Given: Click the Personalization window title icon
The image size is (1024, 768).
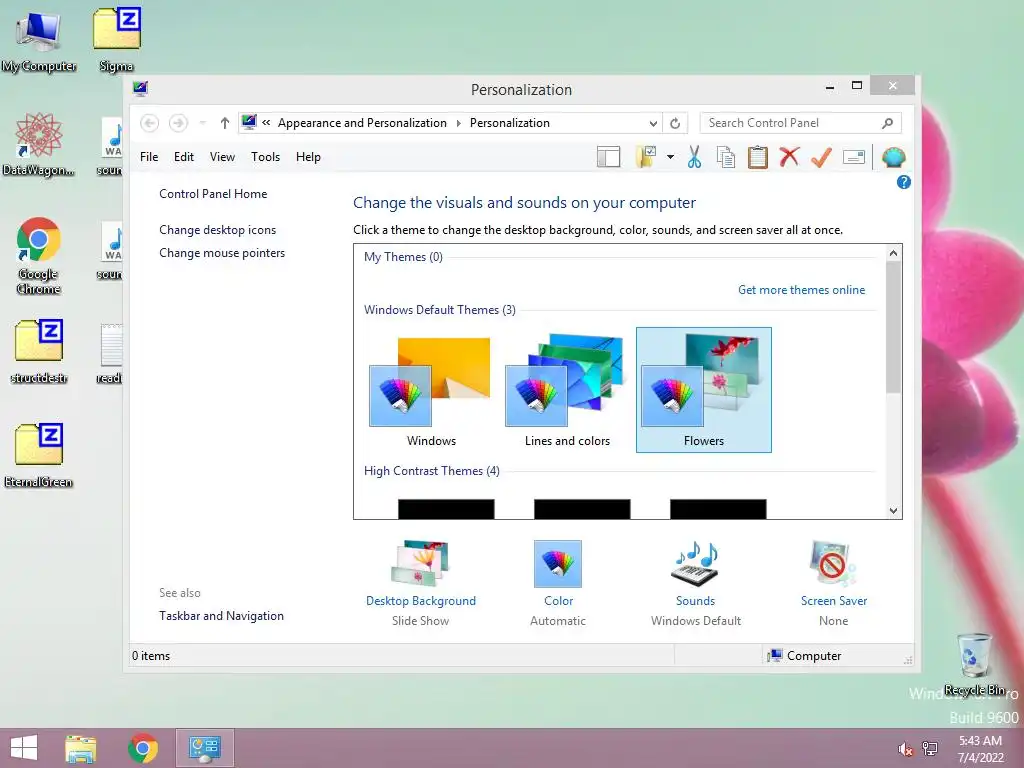Looking at the screenshot, I should 140,88.
